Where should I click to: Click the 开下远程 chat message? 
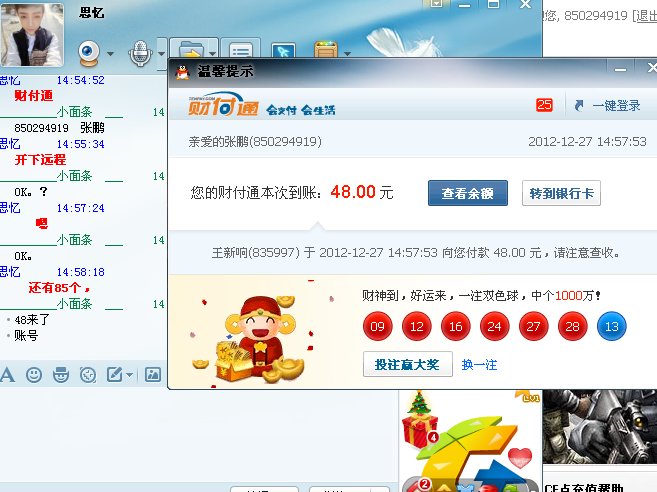(40, 160)
